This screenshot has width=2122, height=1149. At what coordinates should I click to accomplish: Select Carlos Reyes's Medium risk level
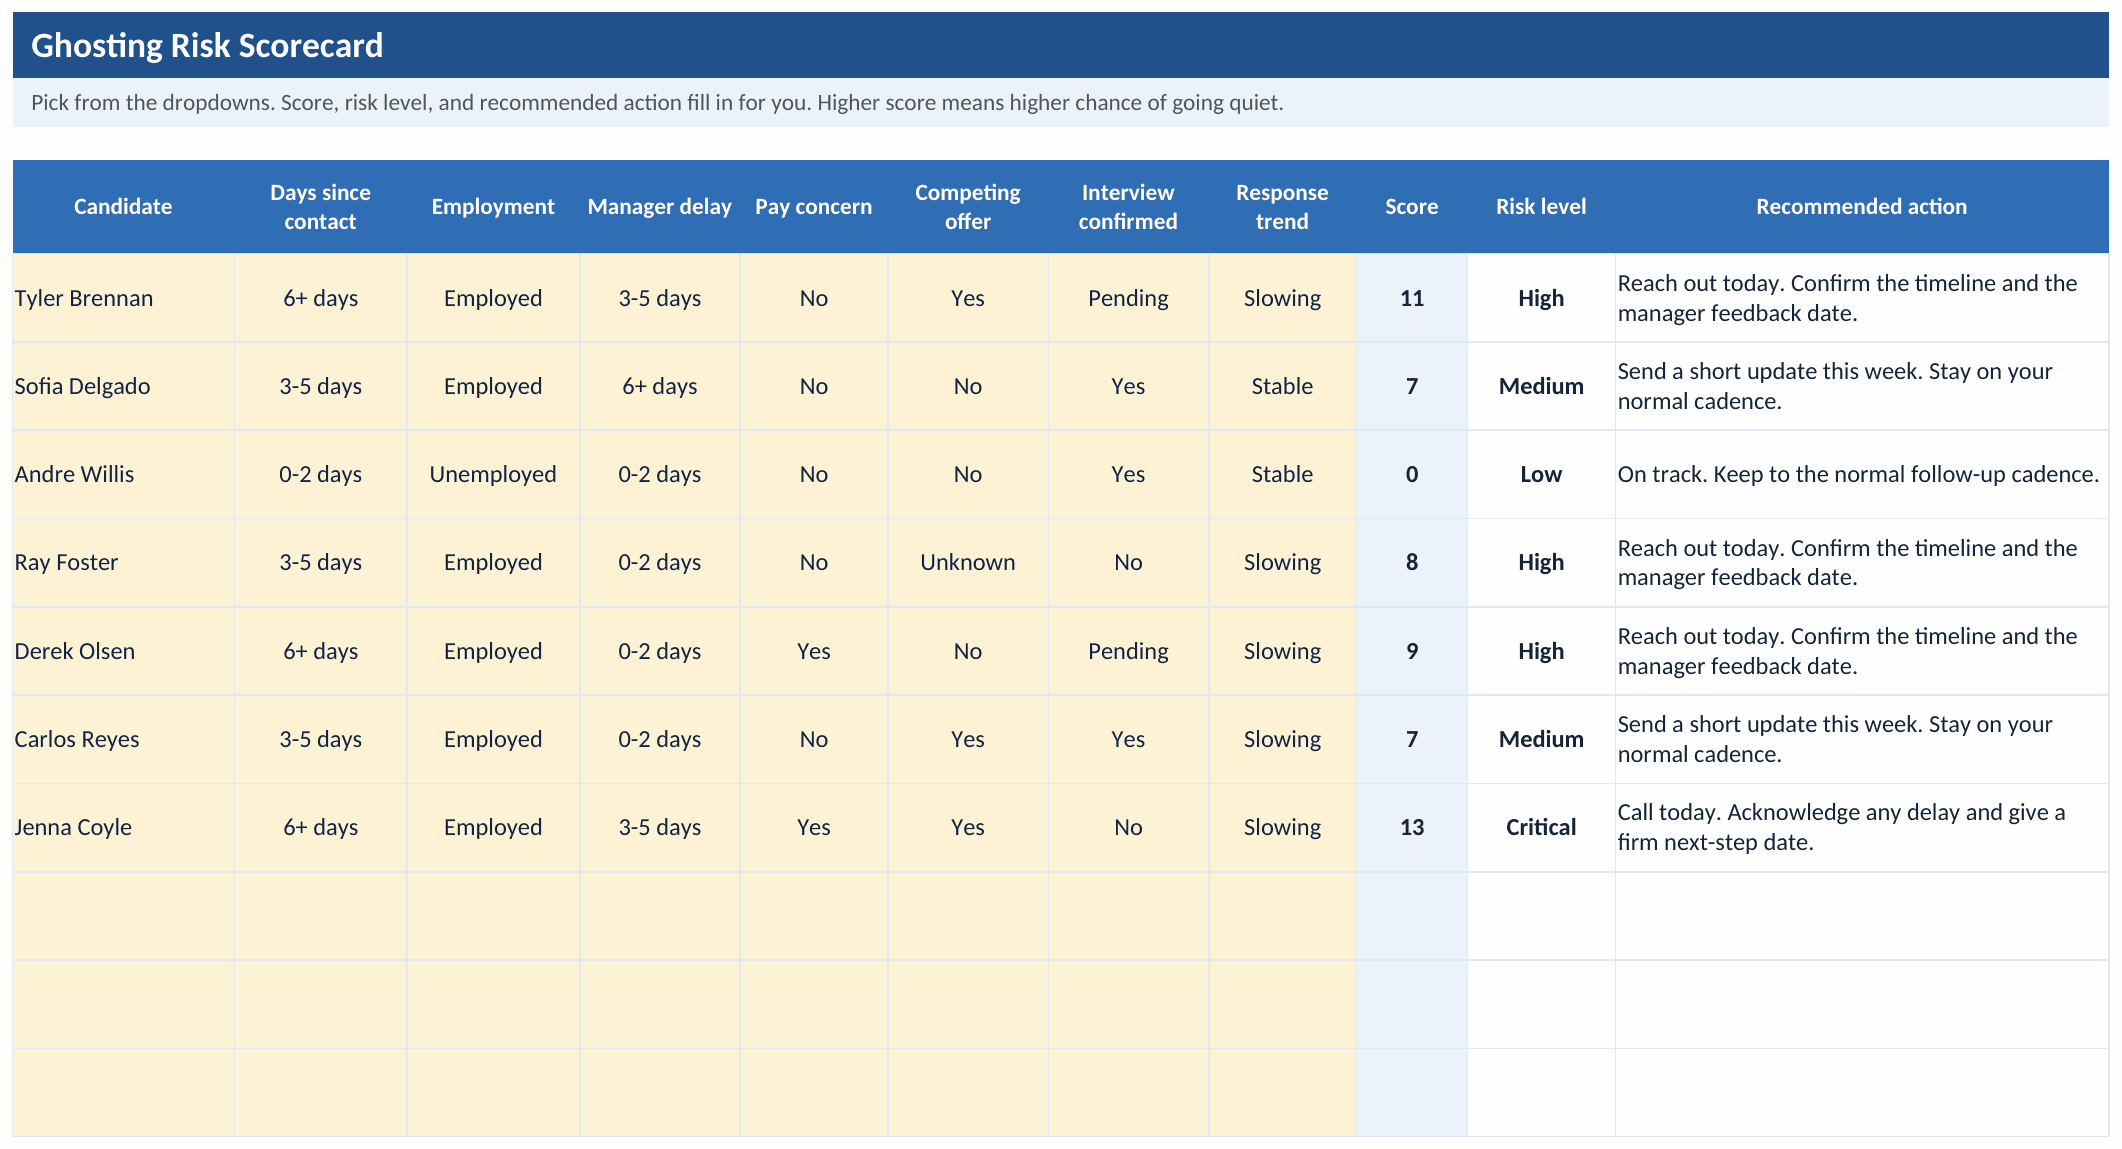tap(1541, 739)
